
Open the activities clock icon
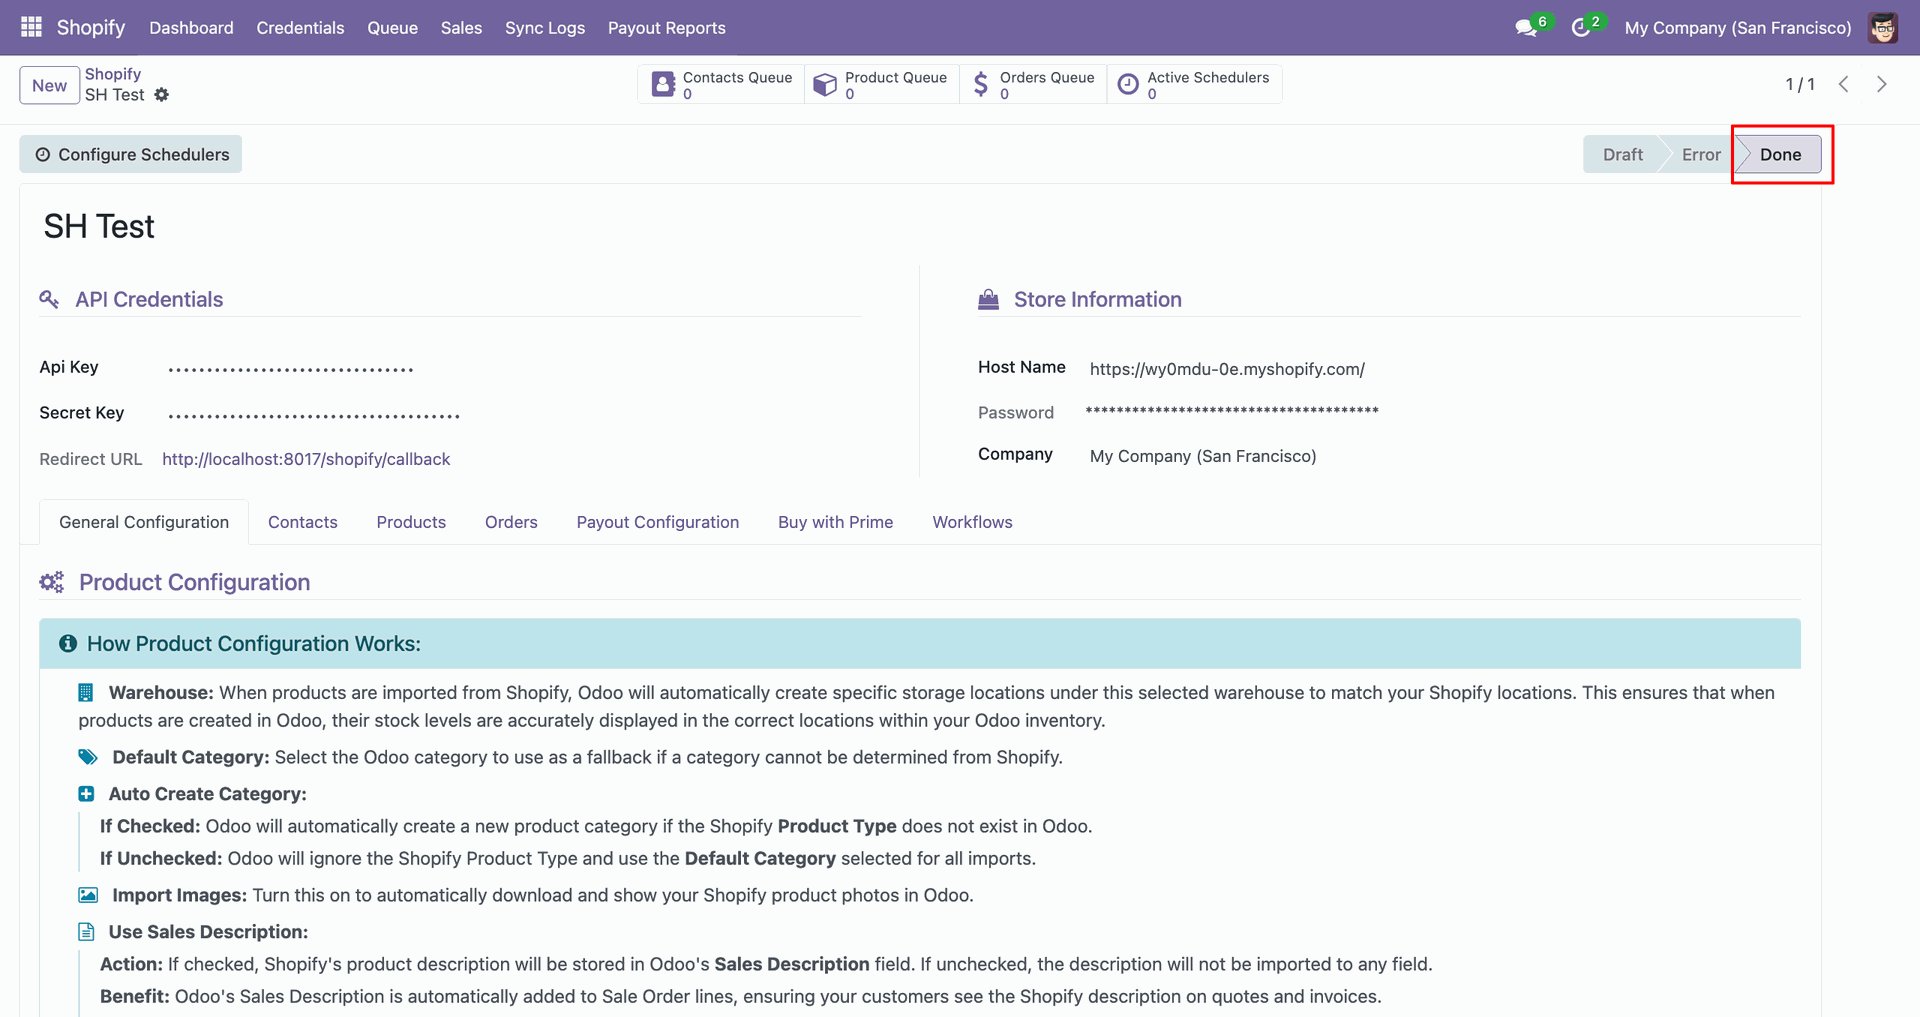pos(1581,28)
